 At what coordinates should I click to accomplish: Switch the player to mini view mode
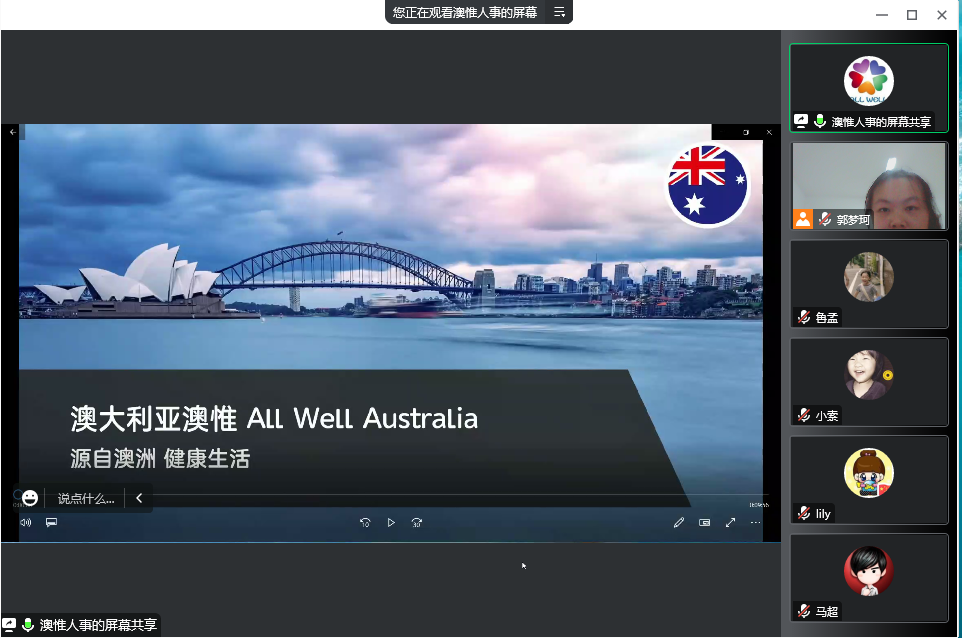click(705, 522)
